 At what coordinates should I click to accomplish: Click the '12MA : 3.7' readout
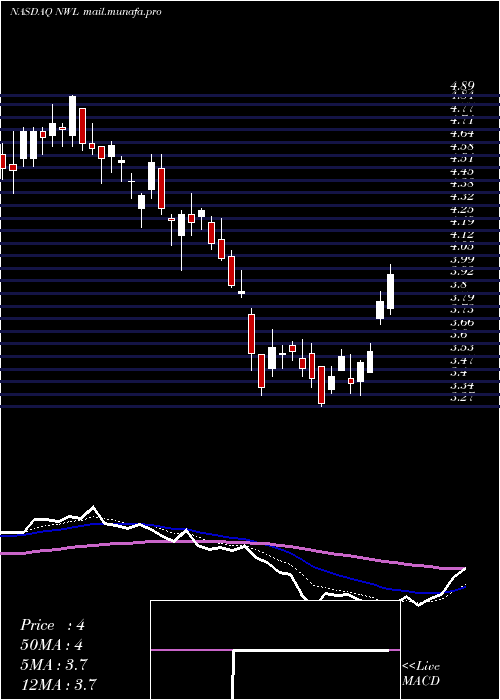(x=58, y=684)
